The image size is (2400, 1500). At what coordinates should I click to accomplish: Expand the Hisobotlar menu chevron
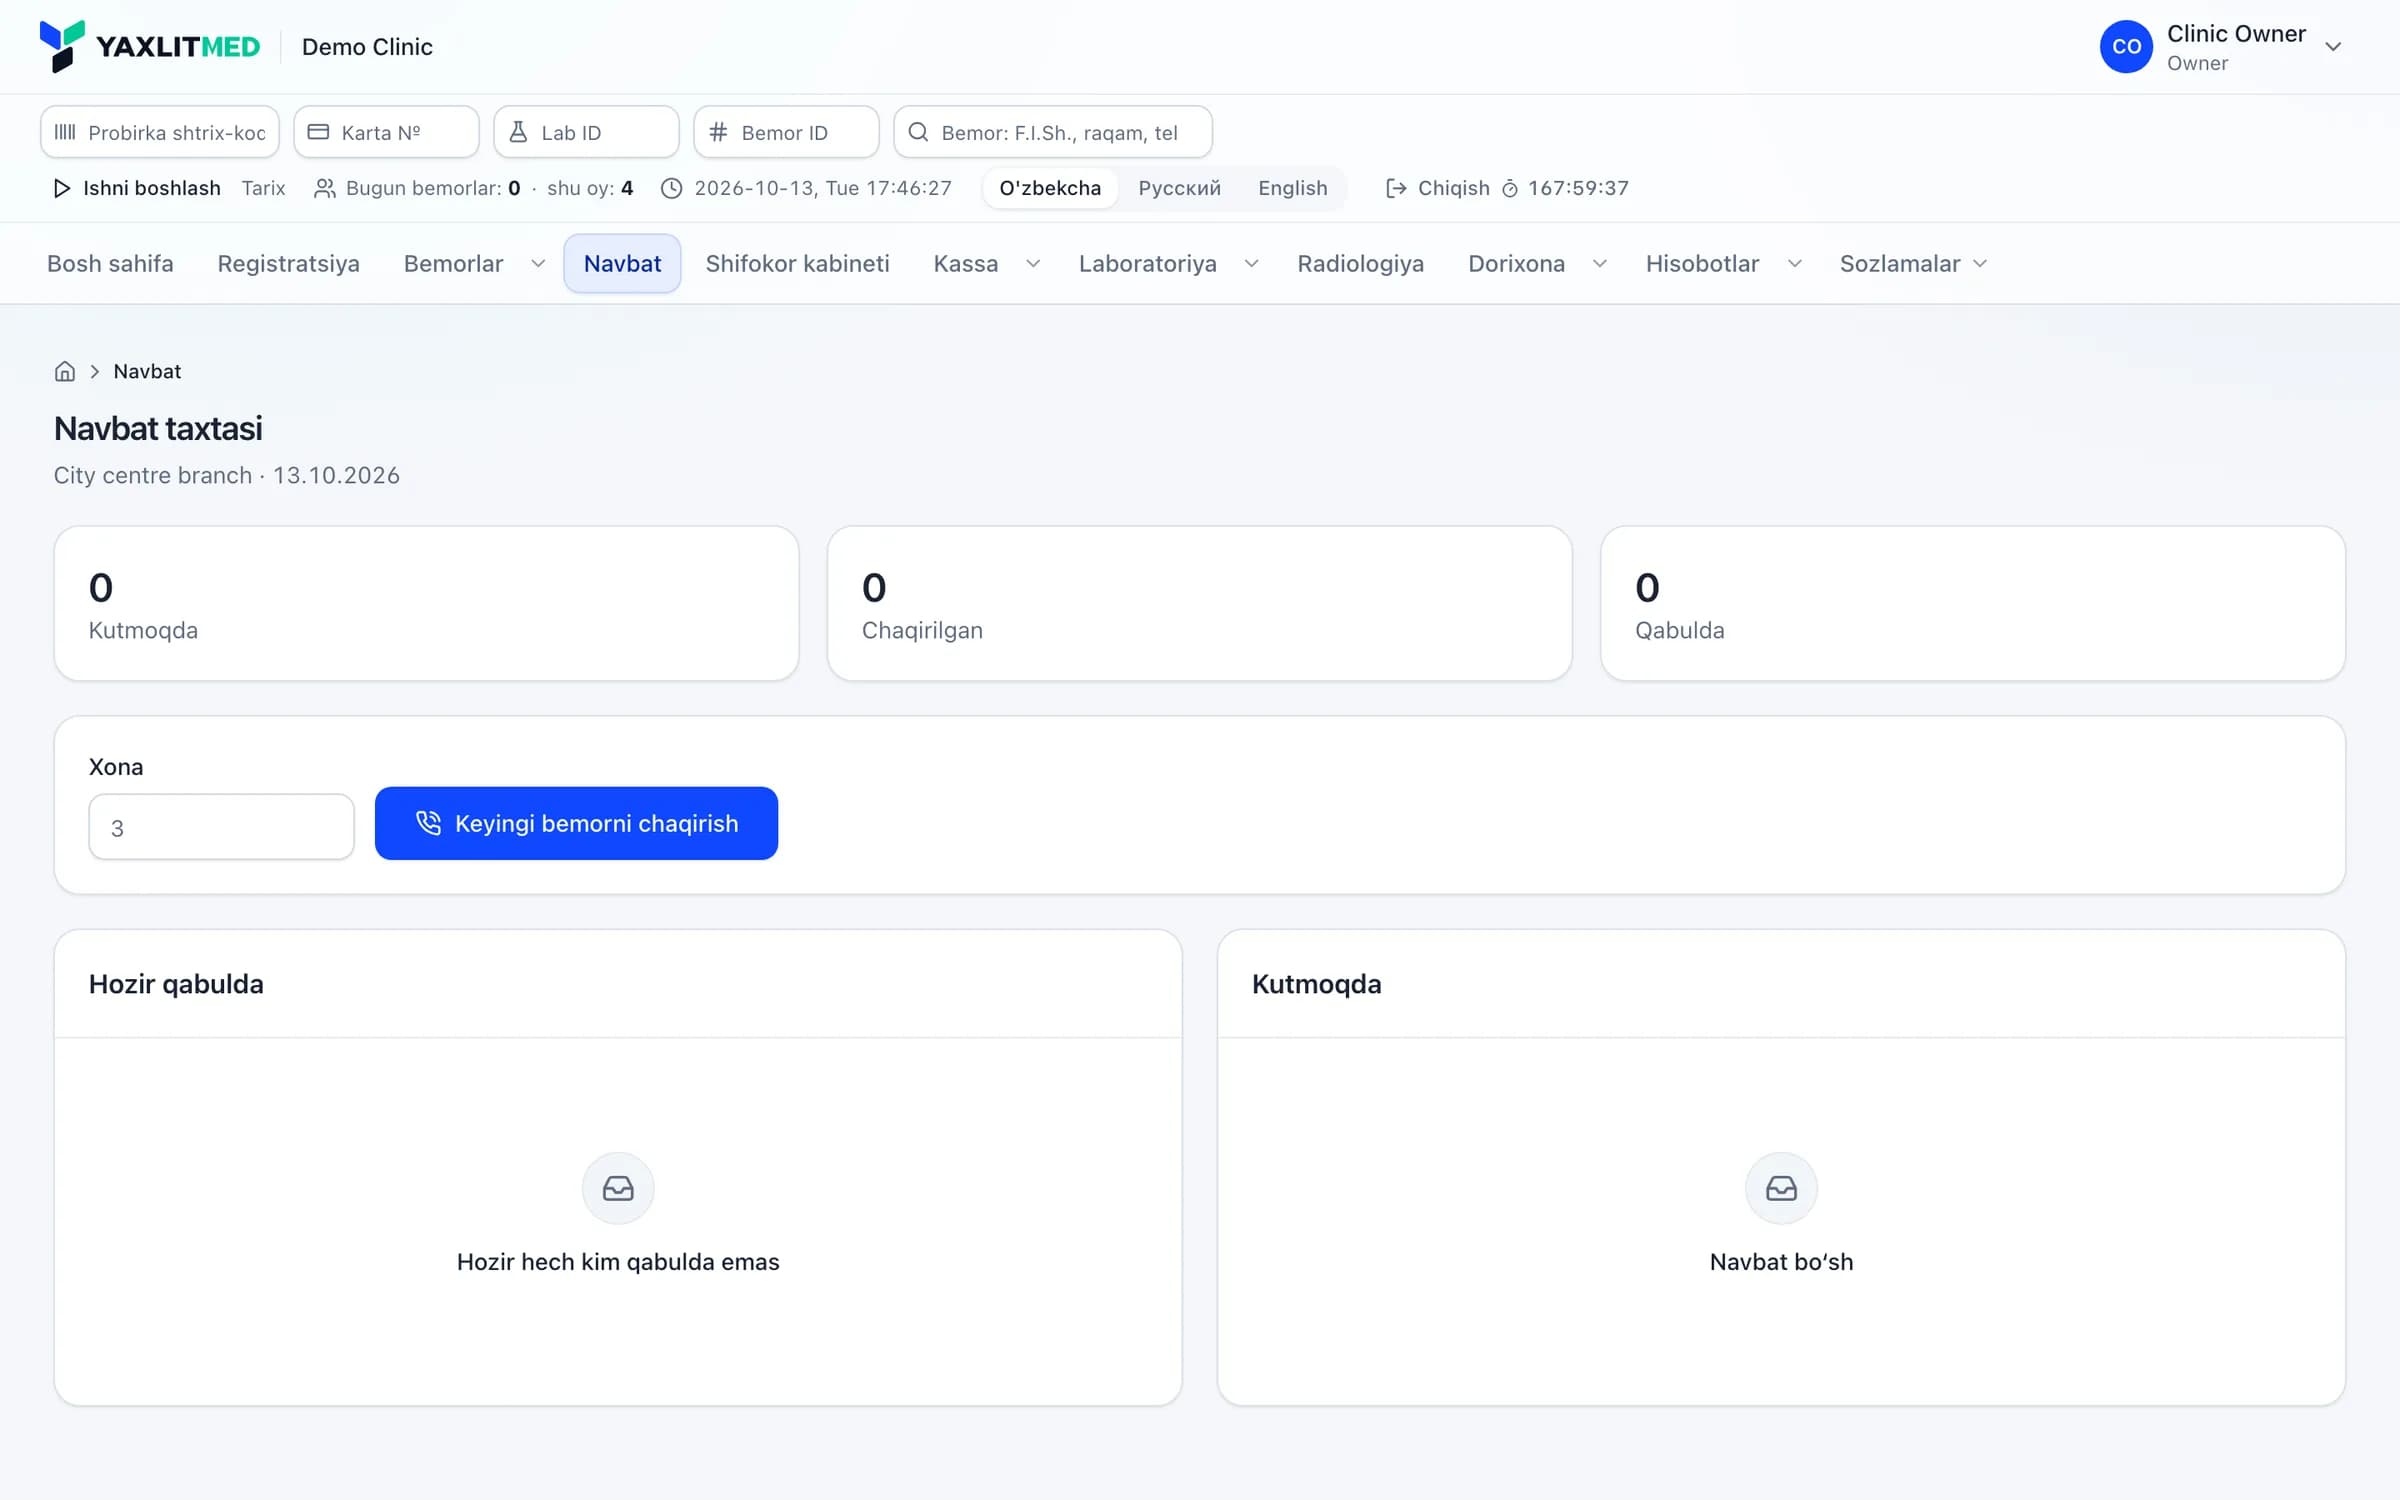1795,264
